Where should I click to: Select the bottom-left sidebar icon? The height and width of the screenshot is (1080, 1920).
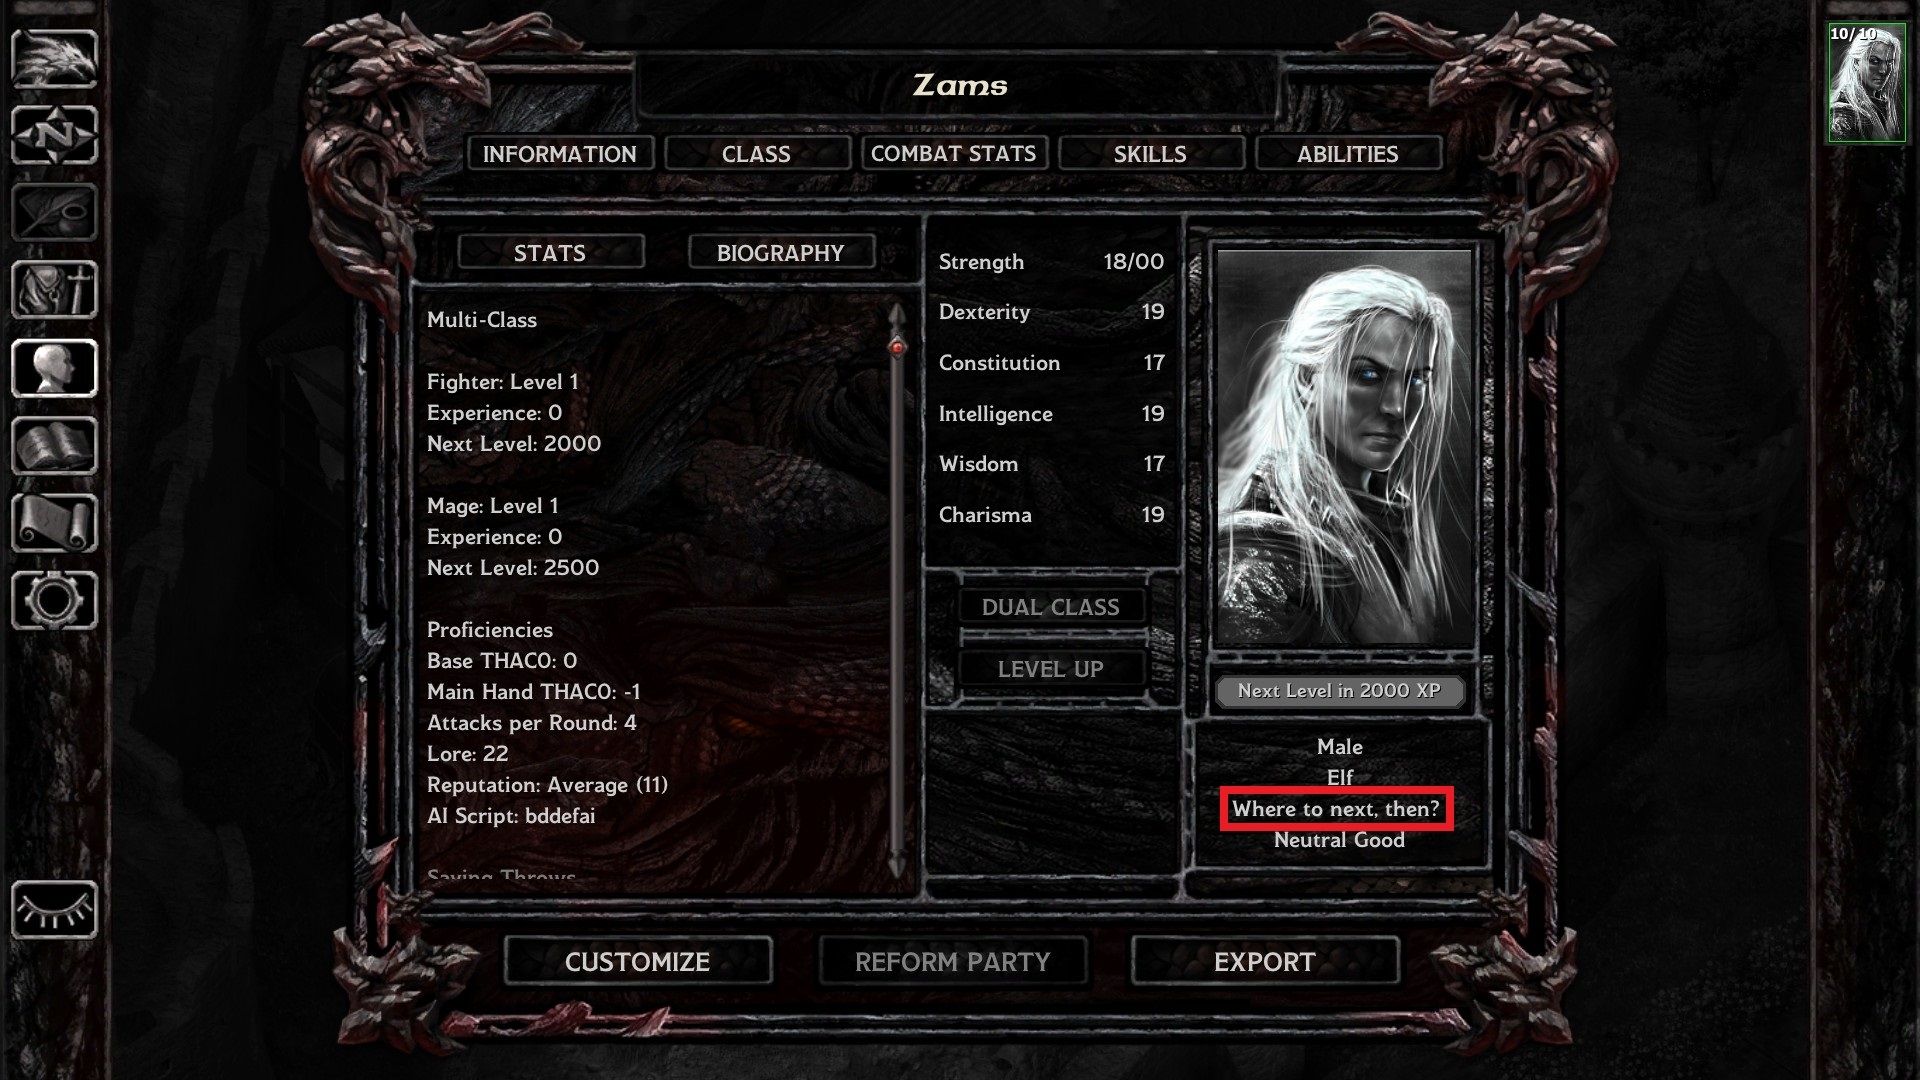tap(54, 910)
